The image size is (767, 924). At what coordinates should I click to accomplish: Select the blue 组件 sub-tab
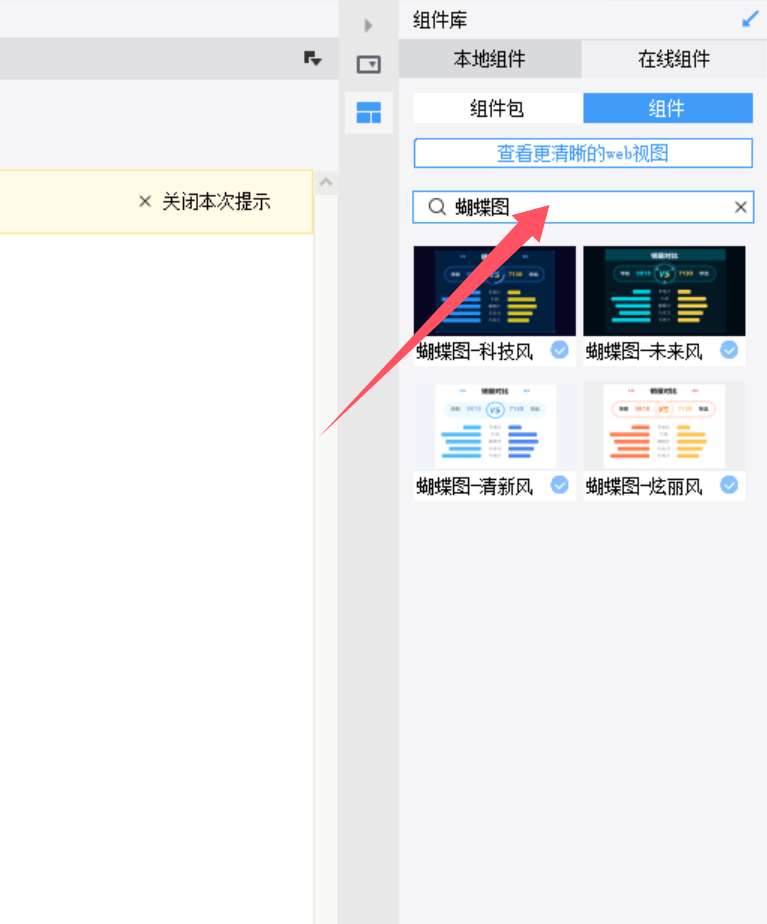point(668,108)
